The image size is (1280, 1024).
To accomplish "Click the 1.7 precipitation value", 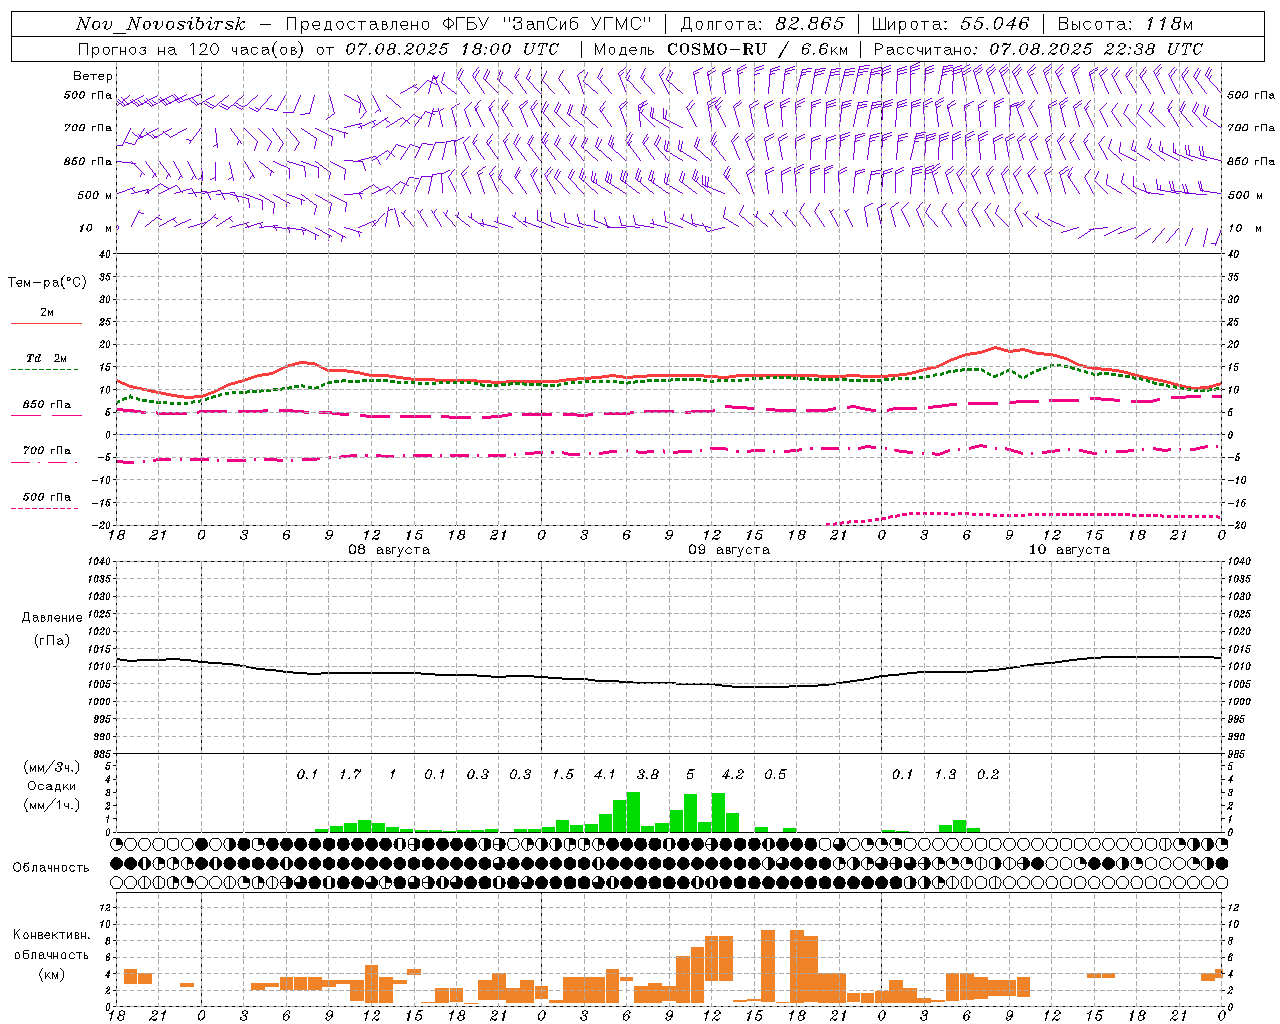I will click(350, 774).
